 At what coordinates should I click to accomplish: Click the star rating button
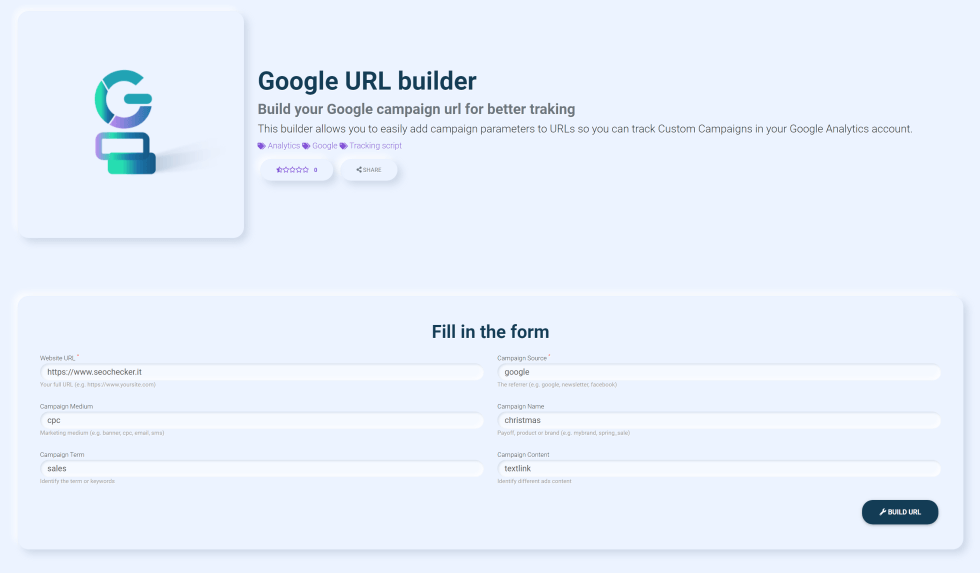pyautogui.click(x=297, y=170)
